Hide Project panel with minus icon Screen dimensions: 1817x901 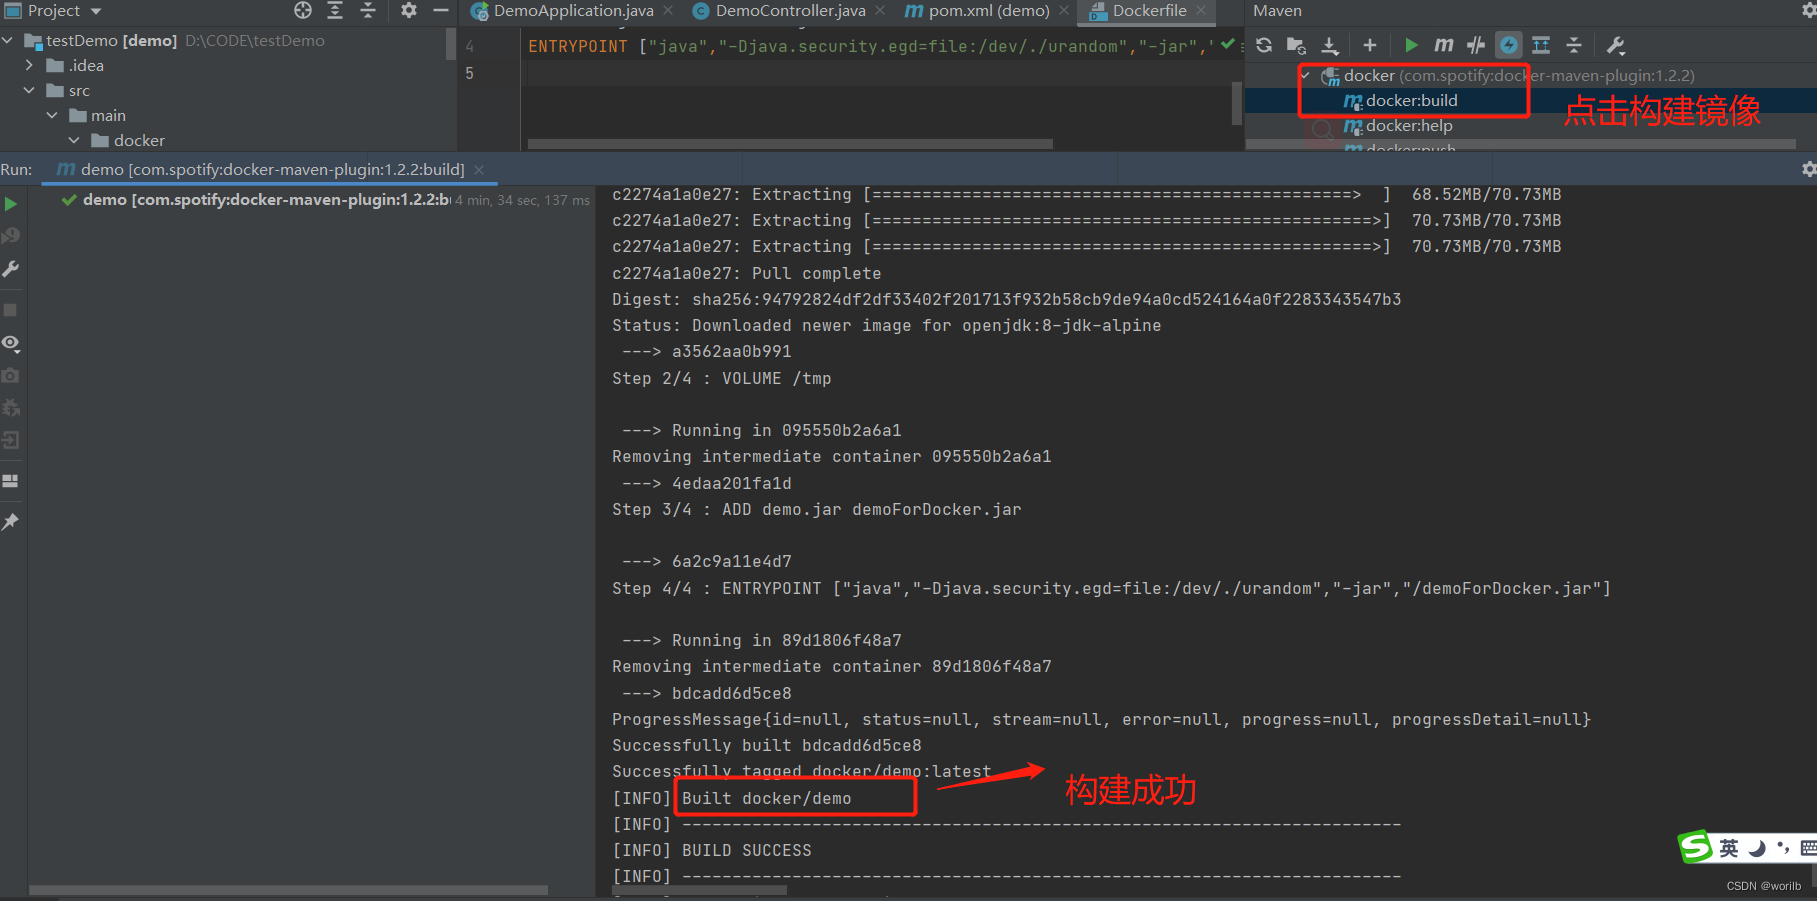click(441, 11)
